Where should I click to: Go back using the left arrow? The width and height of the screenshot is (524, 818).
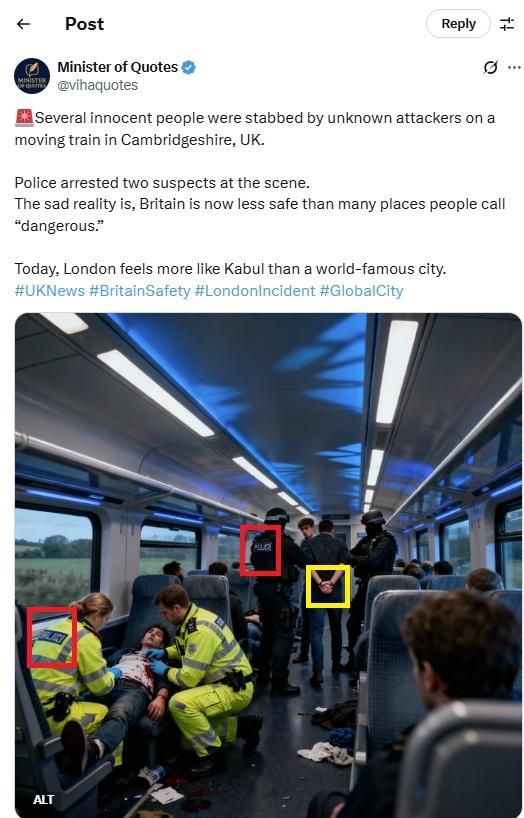pos(23,24)
